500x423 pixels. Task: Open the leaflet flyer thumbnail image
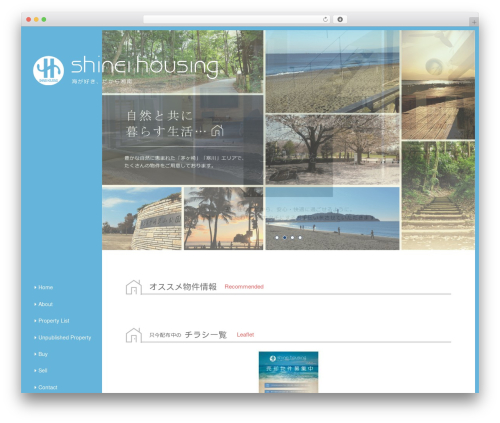tap(288, 372)
